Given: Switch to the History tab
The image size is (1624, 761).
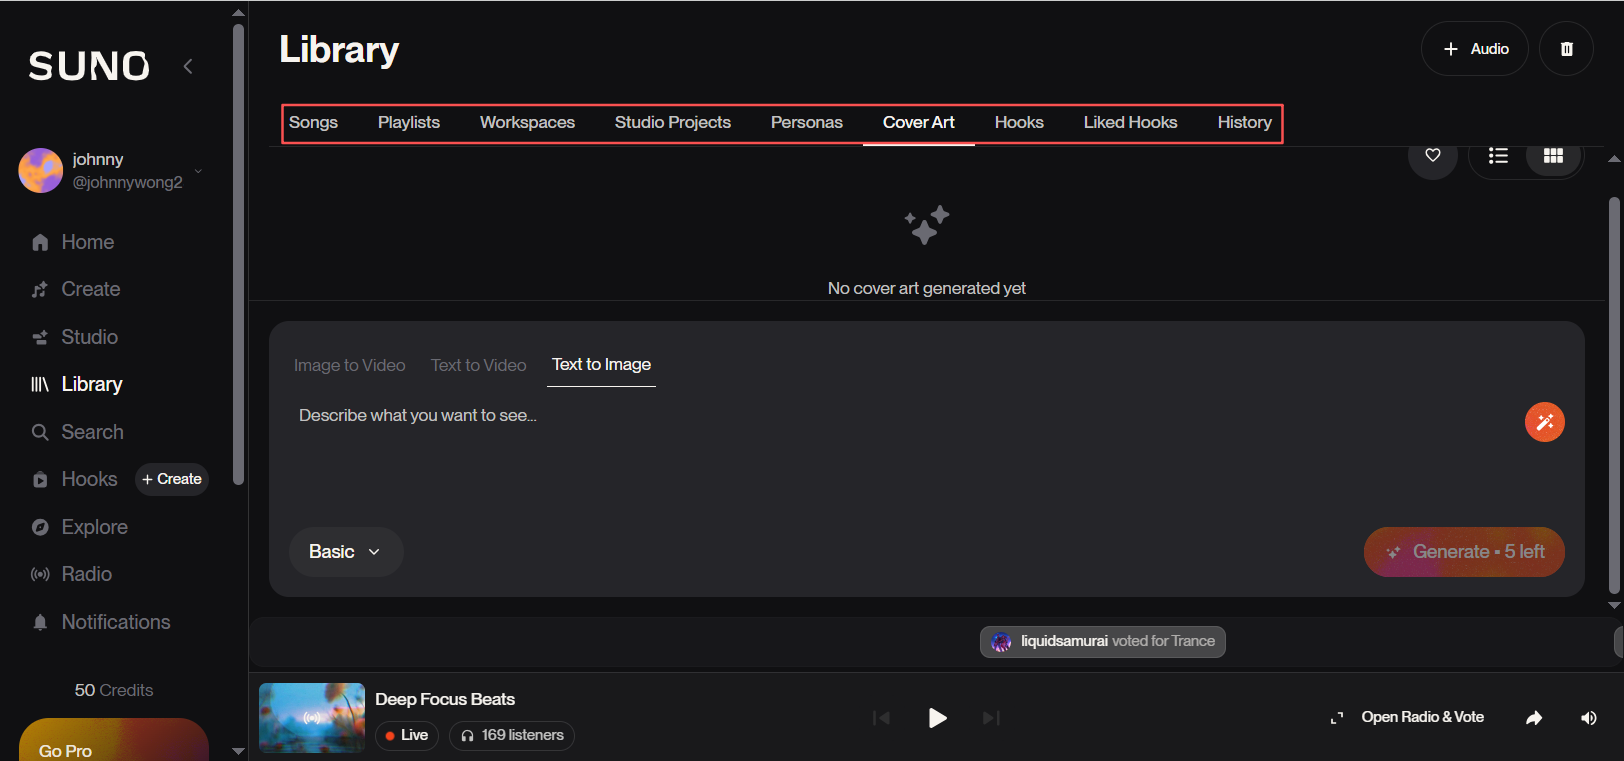Looking at the screenshot, I should point(1245,122).
